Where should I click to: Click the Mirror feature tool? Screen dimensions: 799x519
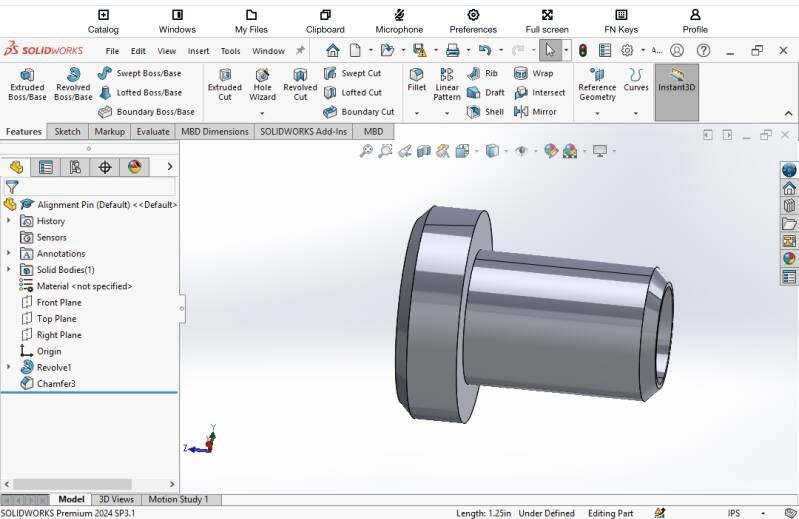(535, 112)
